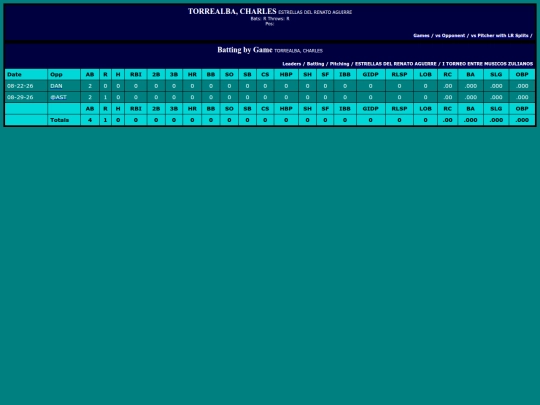Click the Date column header
This screenshot has width=540, height=405.
click(26, 74)
